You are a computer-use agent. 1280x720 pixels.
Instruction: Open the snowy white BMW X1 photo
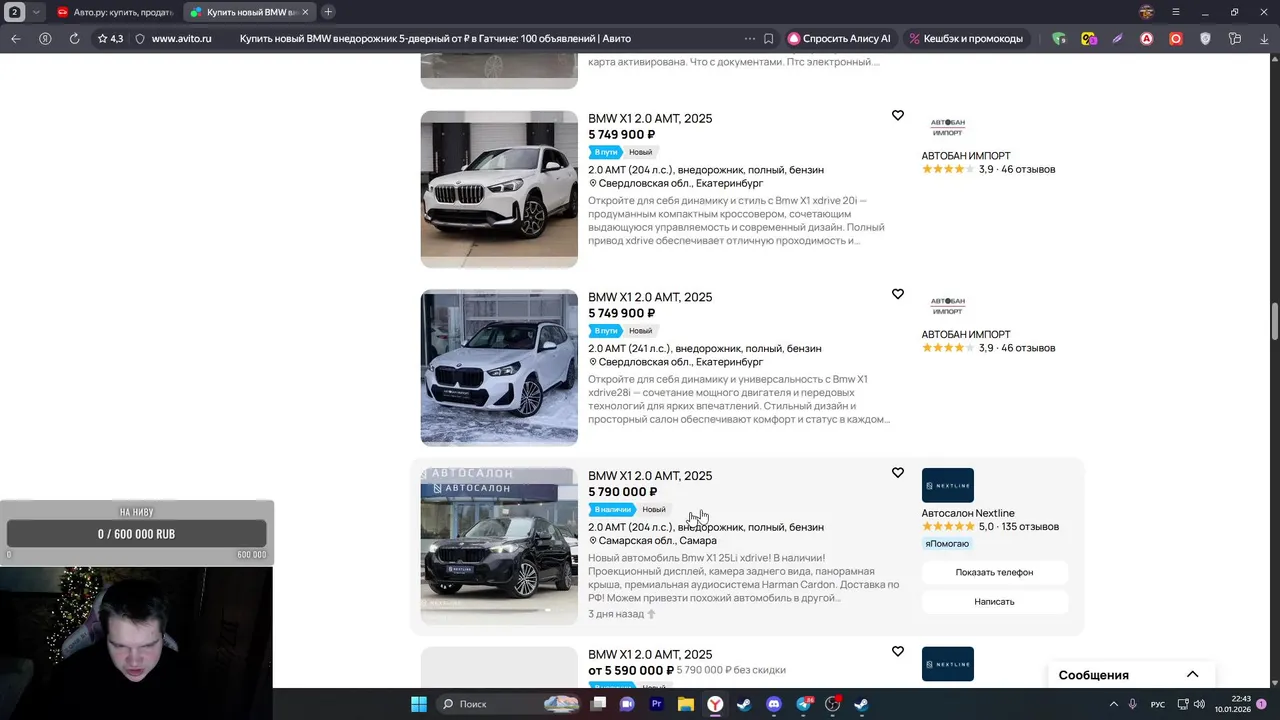(x=499, y=368)
